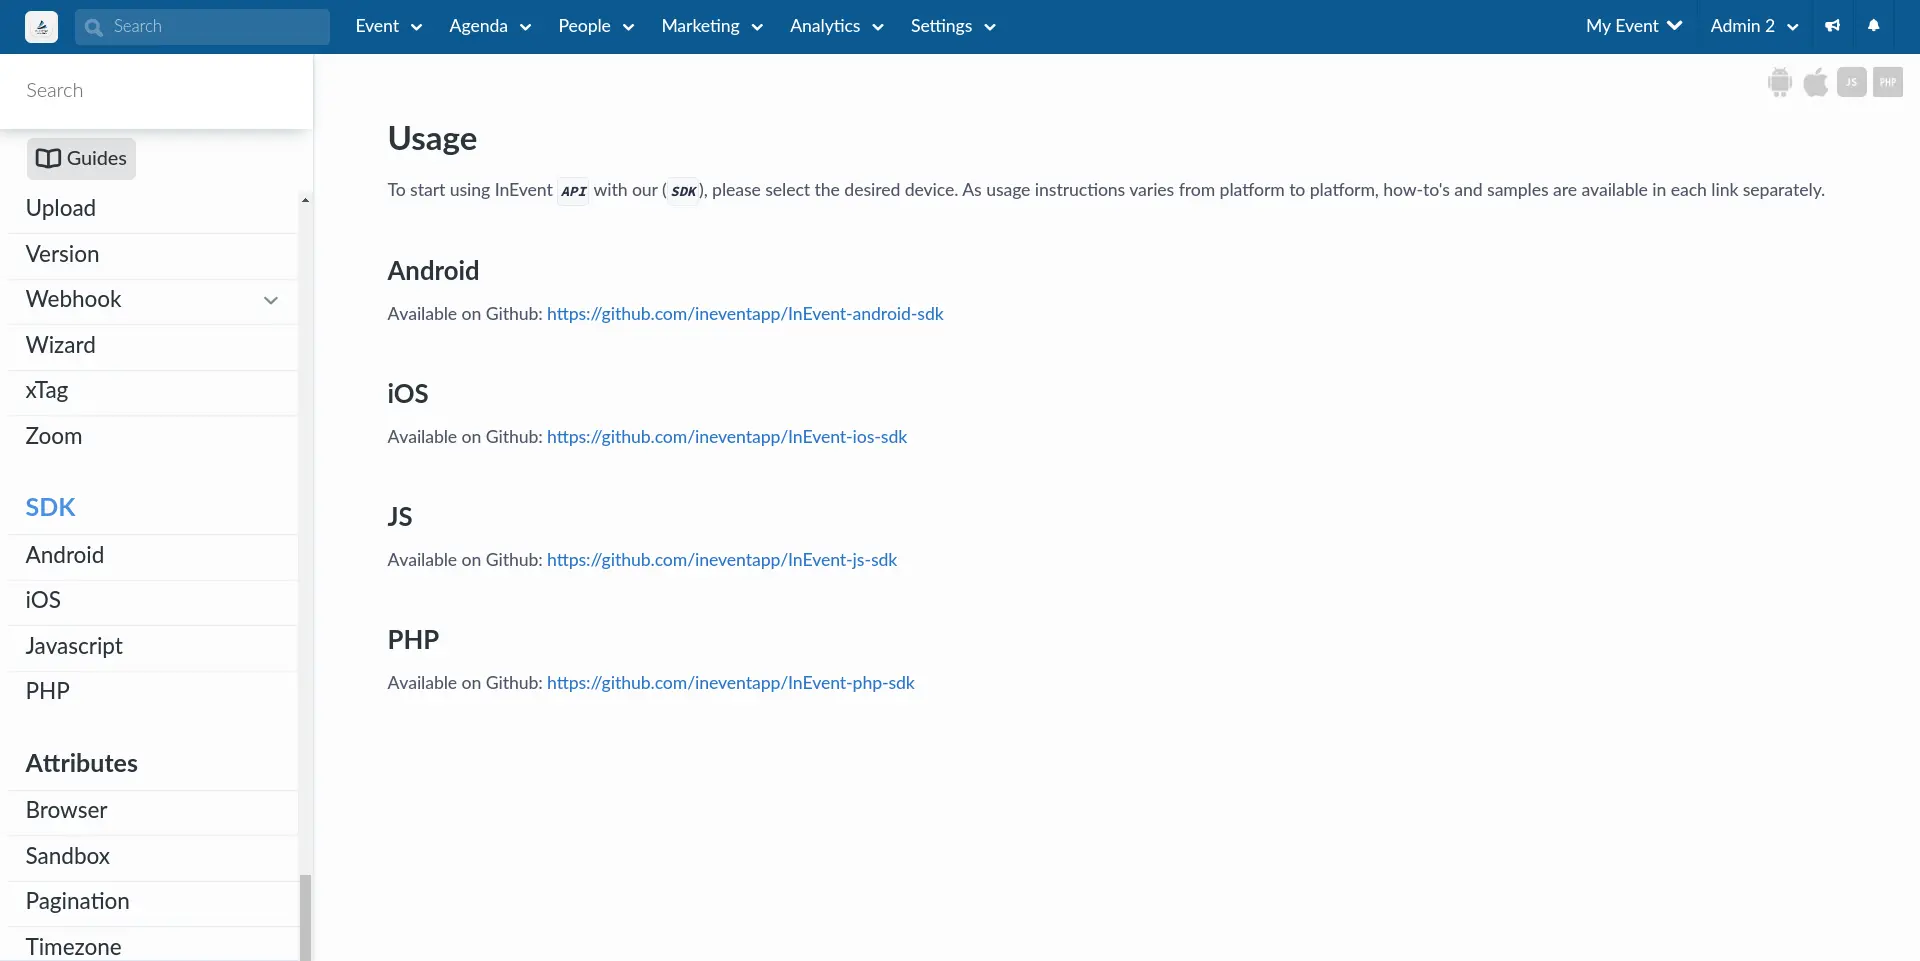Select the JS platform icon
This screenshot has height=961, width=1920.
pyautogui.click(x=1852, y=82)
